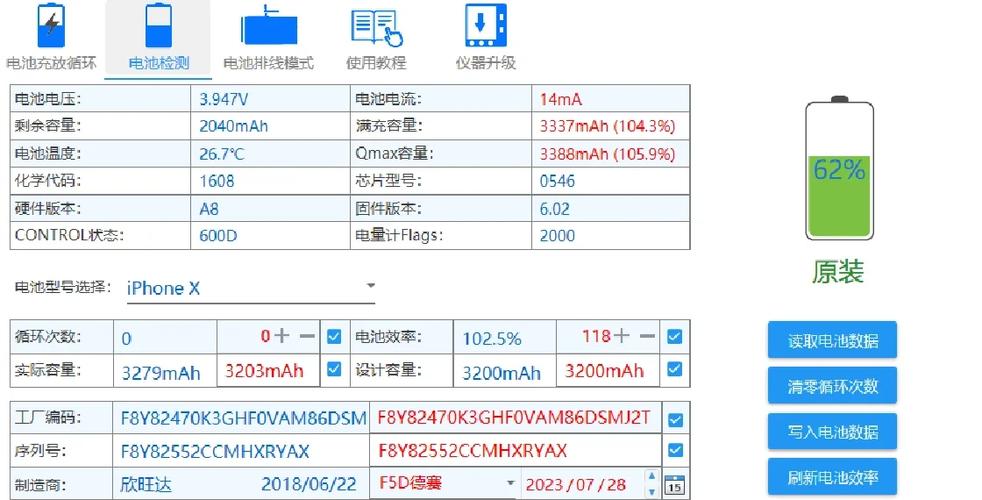Click the date up arrow next to 2023/07/28

pos(652,477)
